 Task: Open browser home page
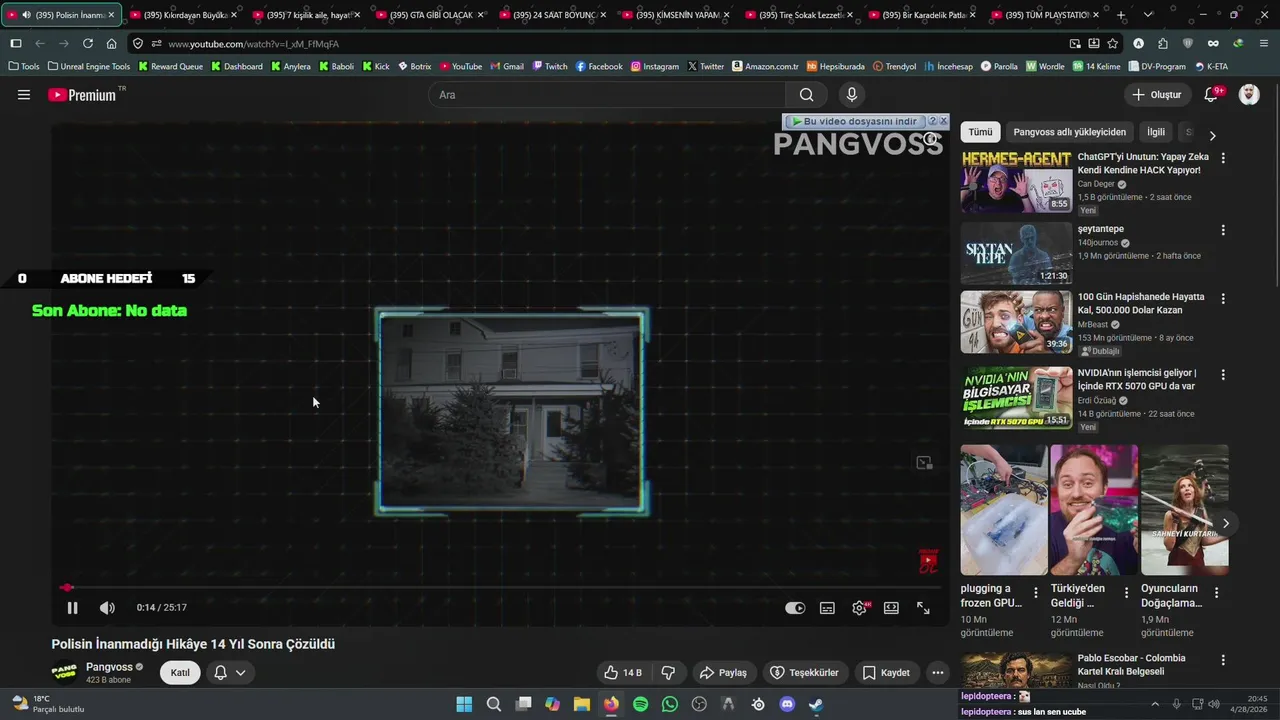click(111, 44)
